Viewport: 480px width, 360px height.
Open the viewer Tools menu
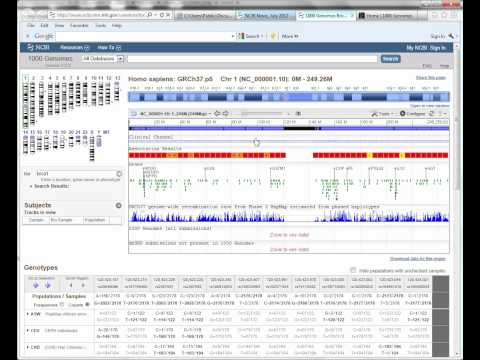coord(382,114)
